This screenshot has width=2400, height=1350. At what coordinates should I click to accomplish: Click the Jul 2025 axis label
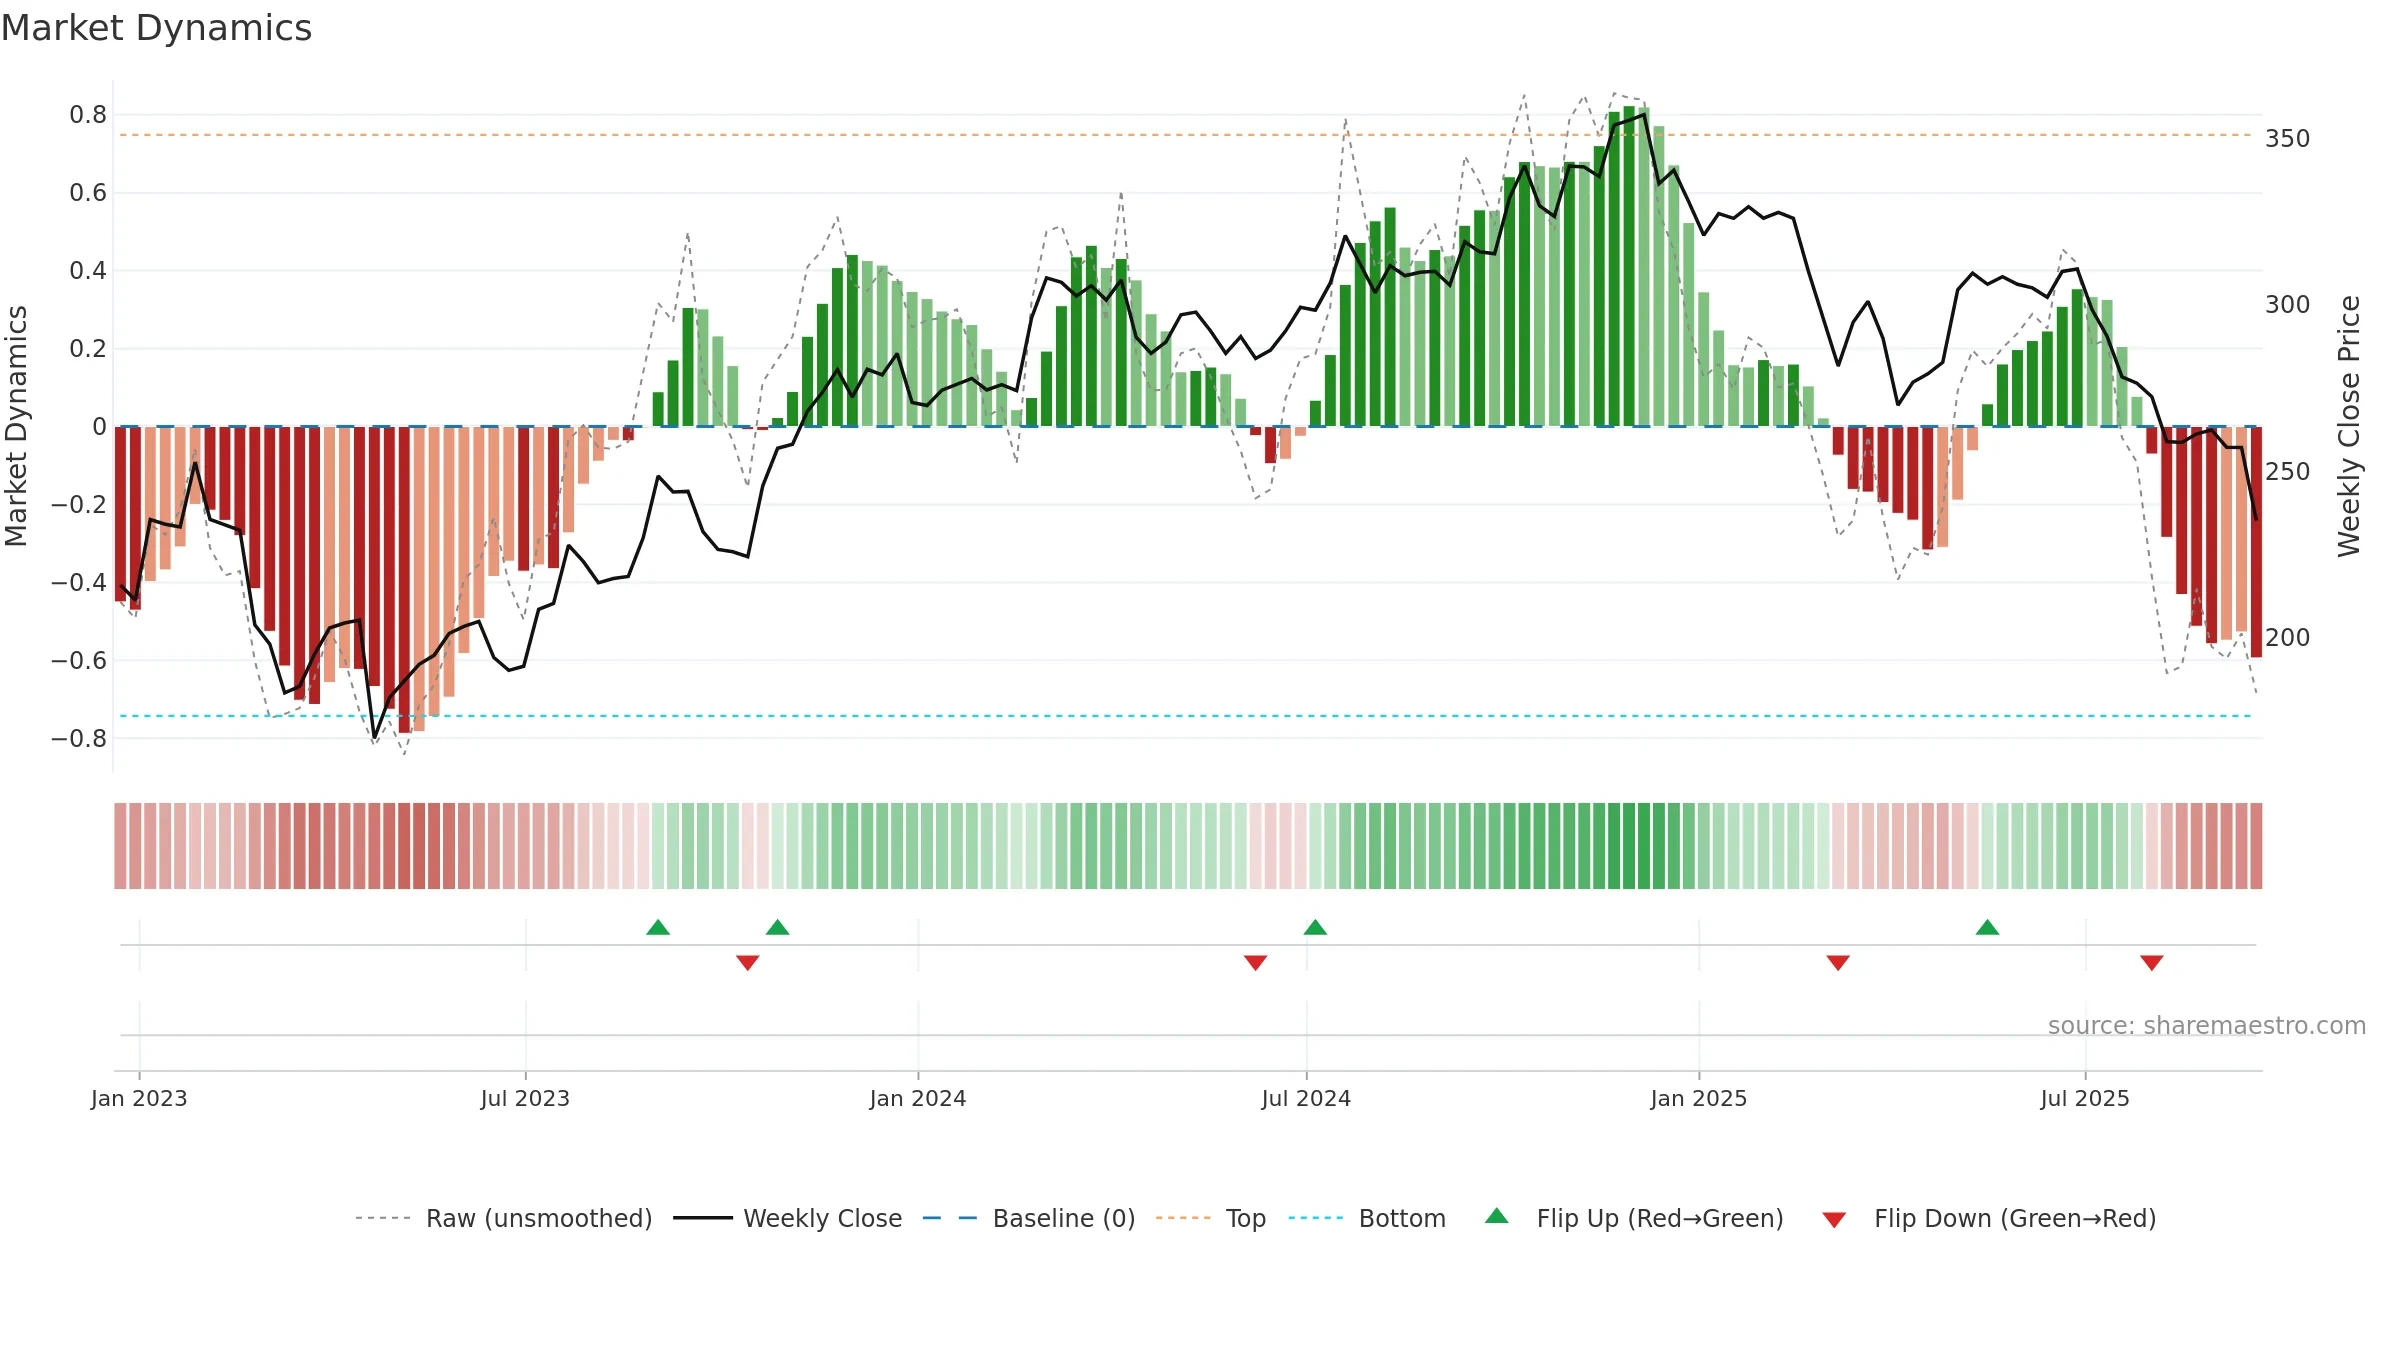point(2085,1098)
